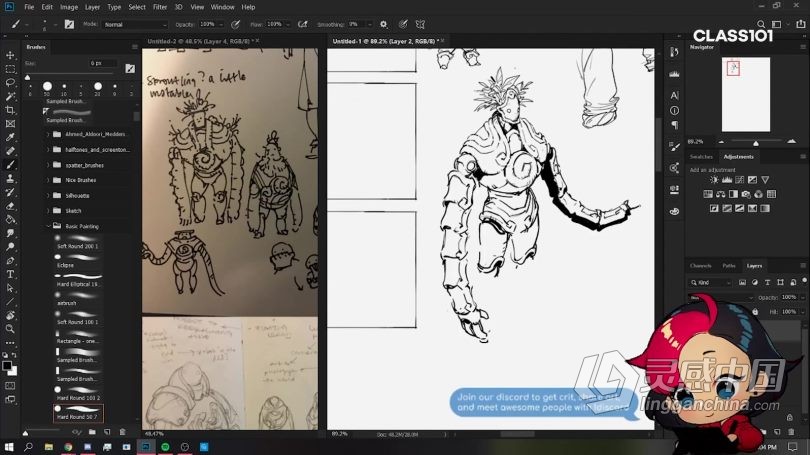Choose the Eclipse brush preset
Viewport: 810px width, 455px height.
click(x=78, y=260)
